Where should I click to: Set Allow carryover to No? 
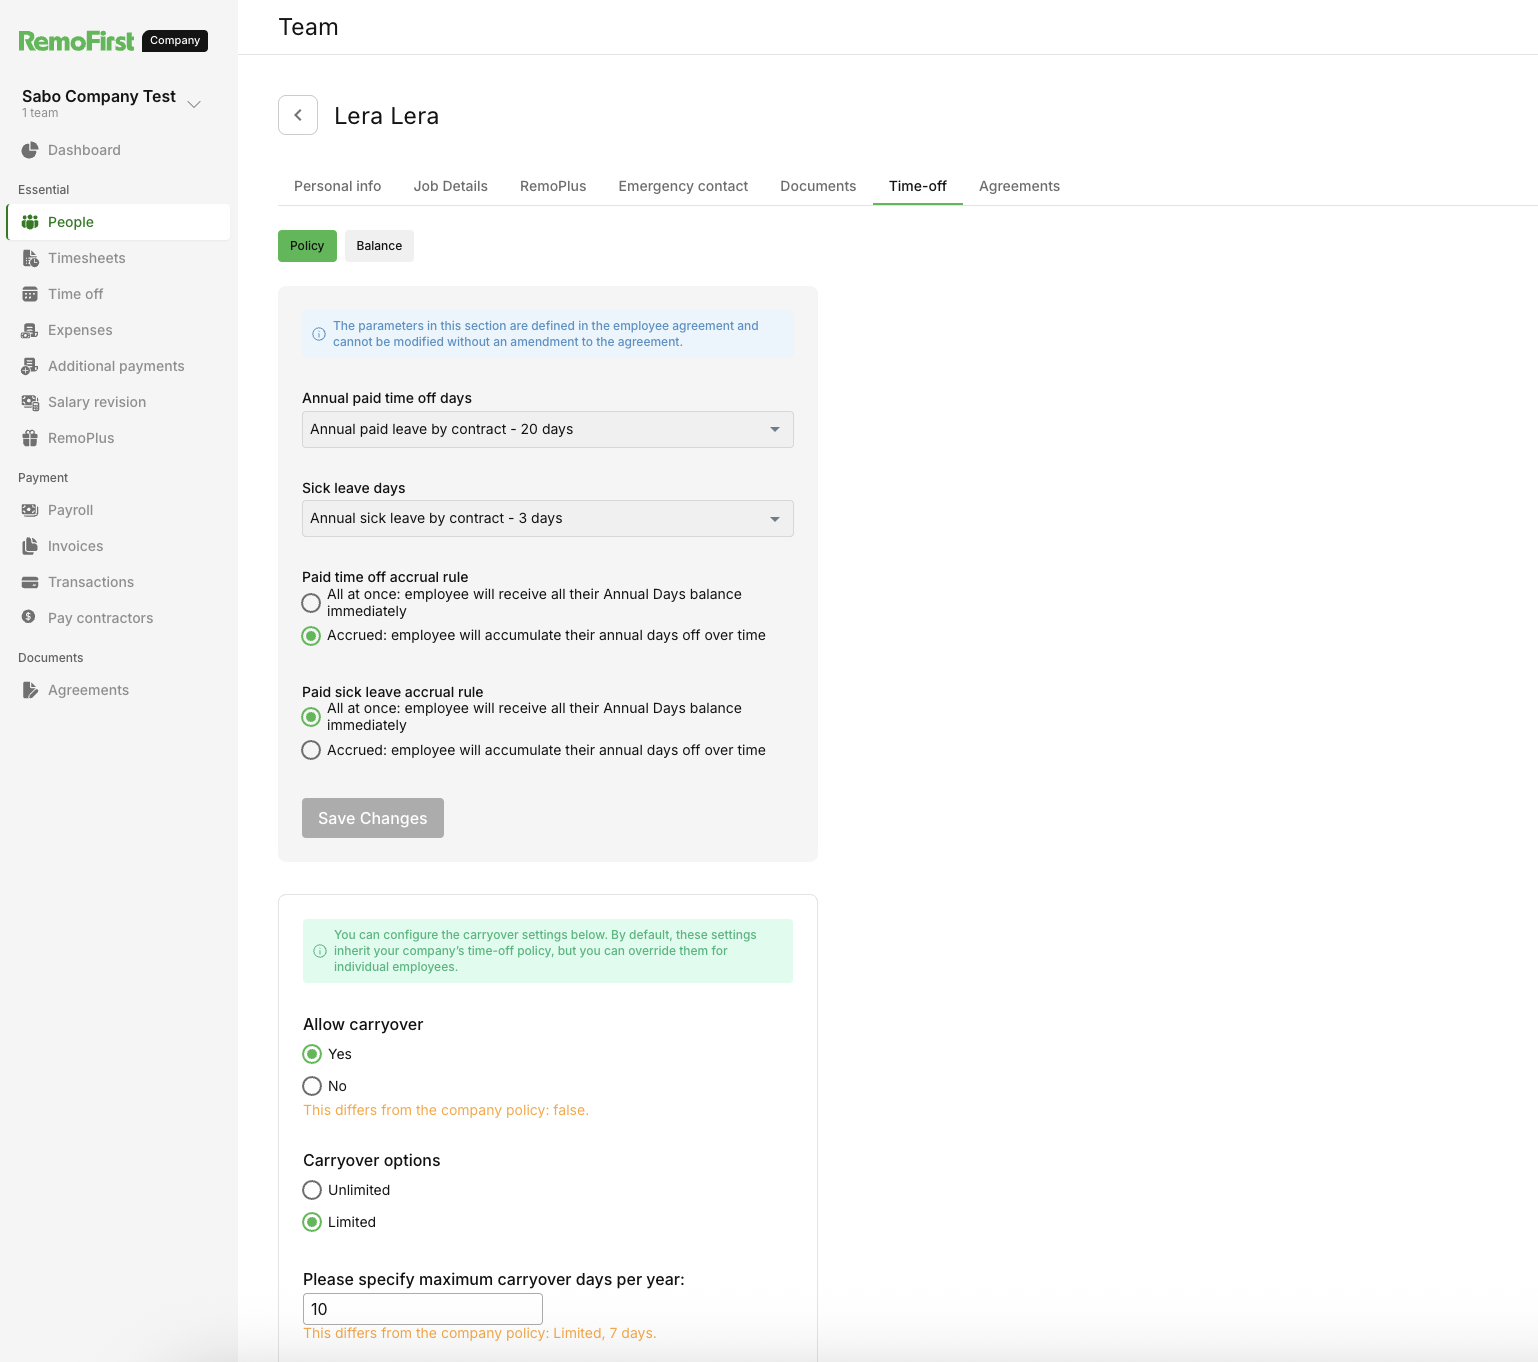pos(312,1086)
